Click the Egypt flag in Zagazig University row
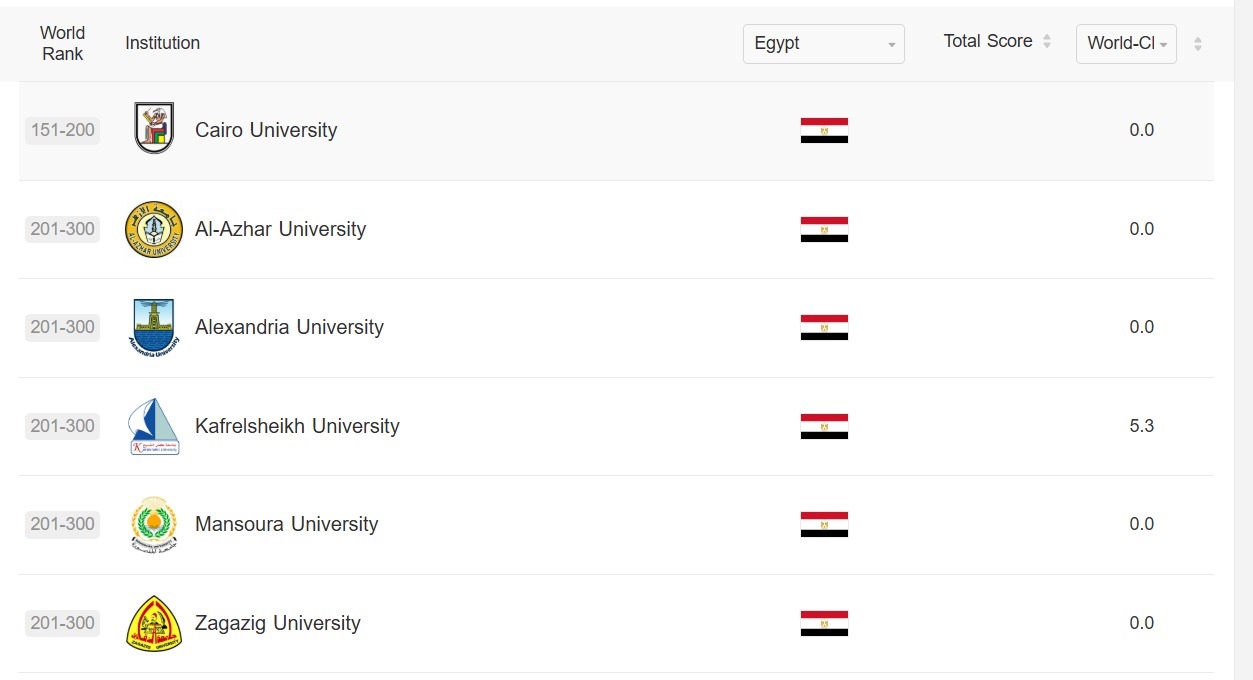The height and width of the screenshot is (680, 1253). coord(824,623)
